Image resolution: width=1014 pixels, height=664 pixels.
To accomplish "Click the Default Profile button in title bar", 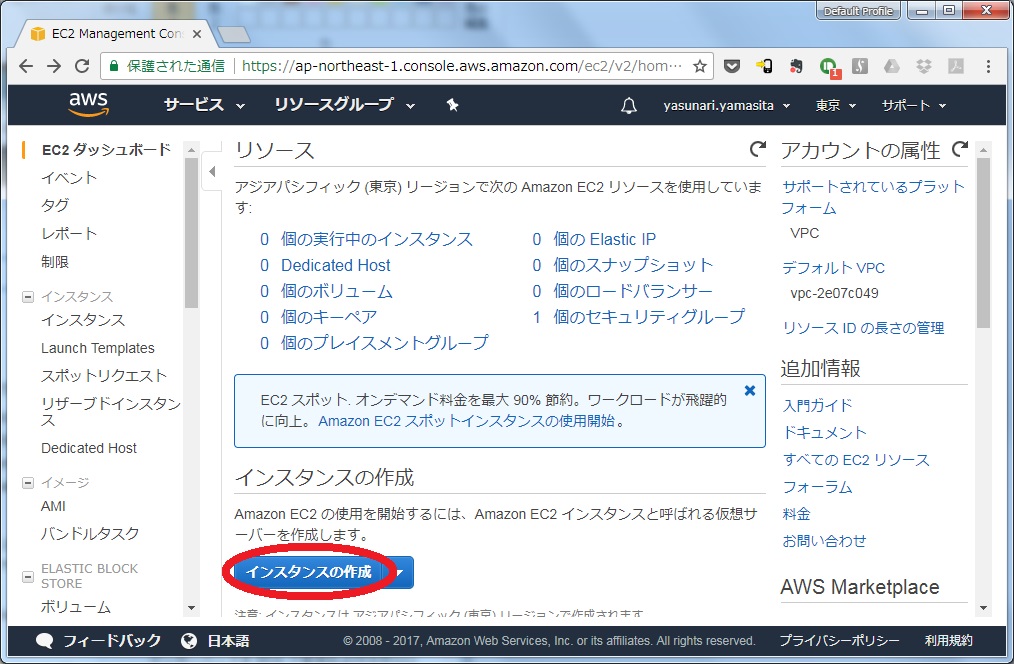I will click(858, 11).
